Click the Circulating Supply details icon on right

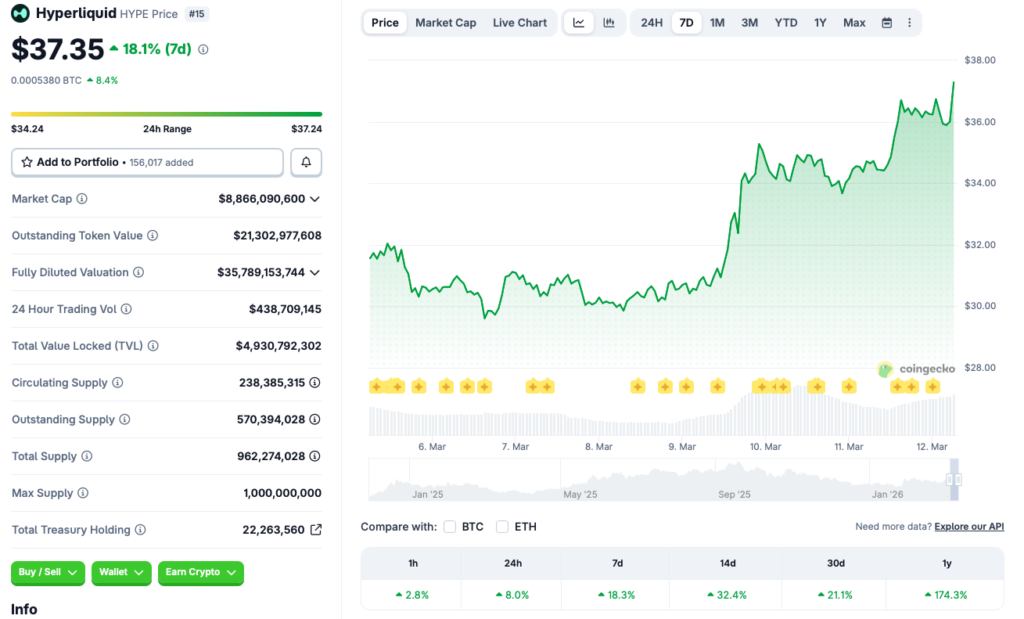click(x=315, y=383)
